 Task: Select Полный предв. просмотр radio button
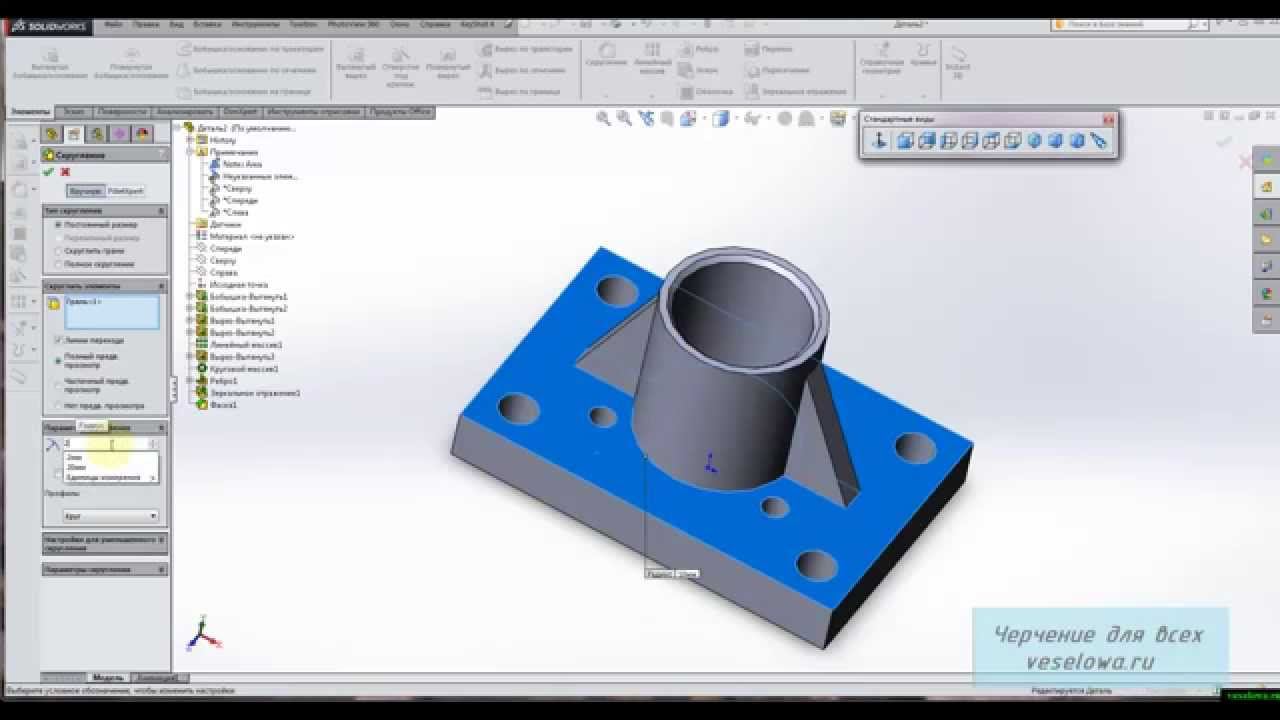58,360
